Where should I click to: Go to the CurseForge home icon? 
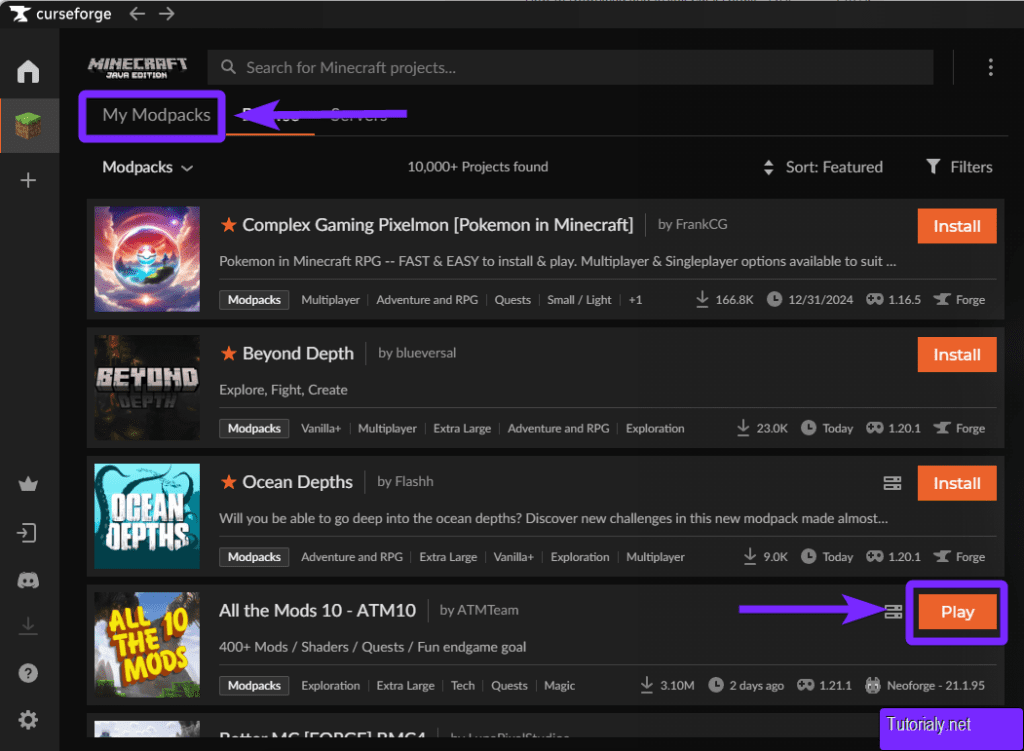click(x=28, y=71)
